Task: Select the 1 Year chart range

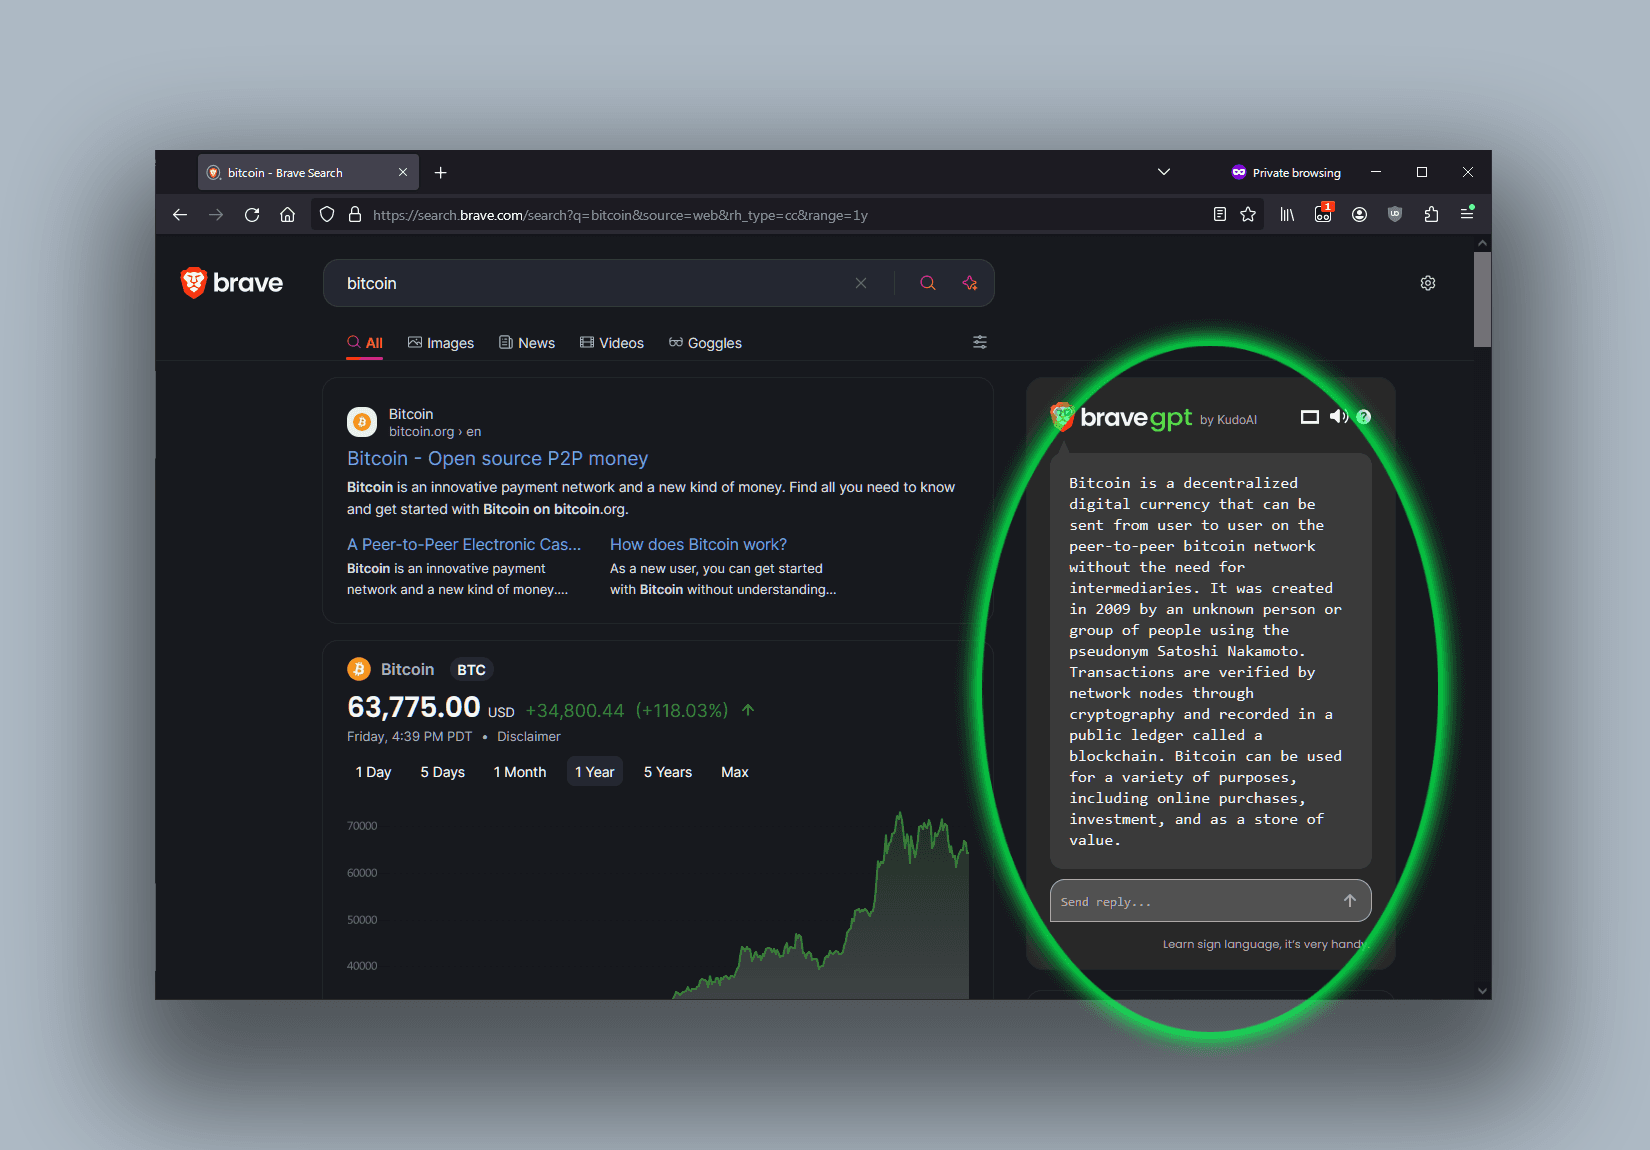Action: pos(595,772)
